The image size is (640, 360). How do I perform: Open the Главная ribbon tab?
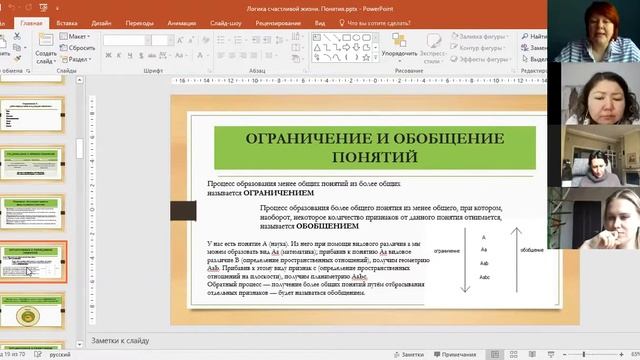click(x=31, y=23)
